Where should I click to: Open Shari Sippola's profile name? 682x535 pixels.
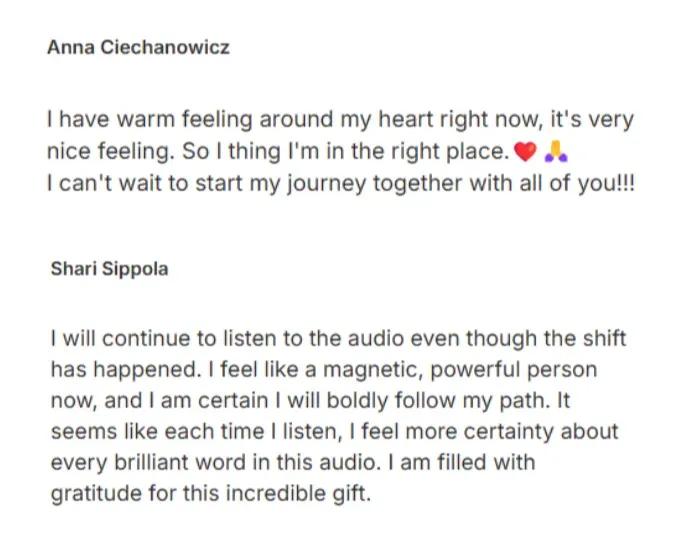coord(109,268)
